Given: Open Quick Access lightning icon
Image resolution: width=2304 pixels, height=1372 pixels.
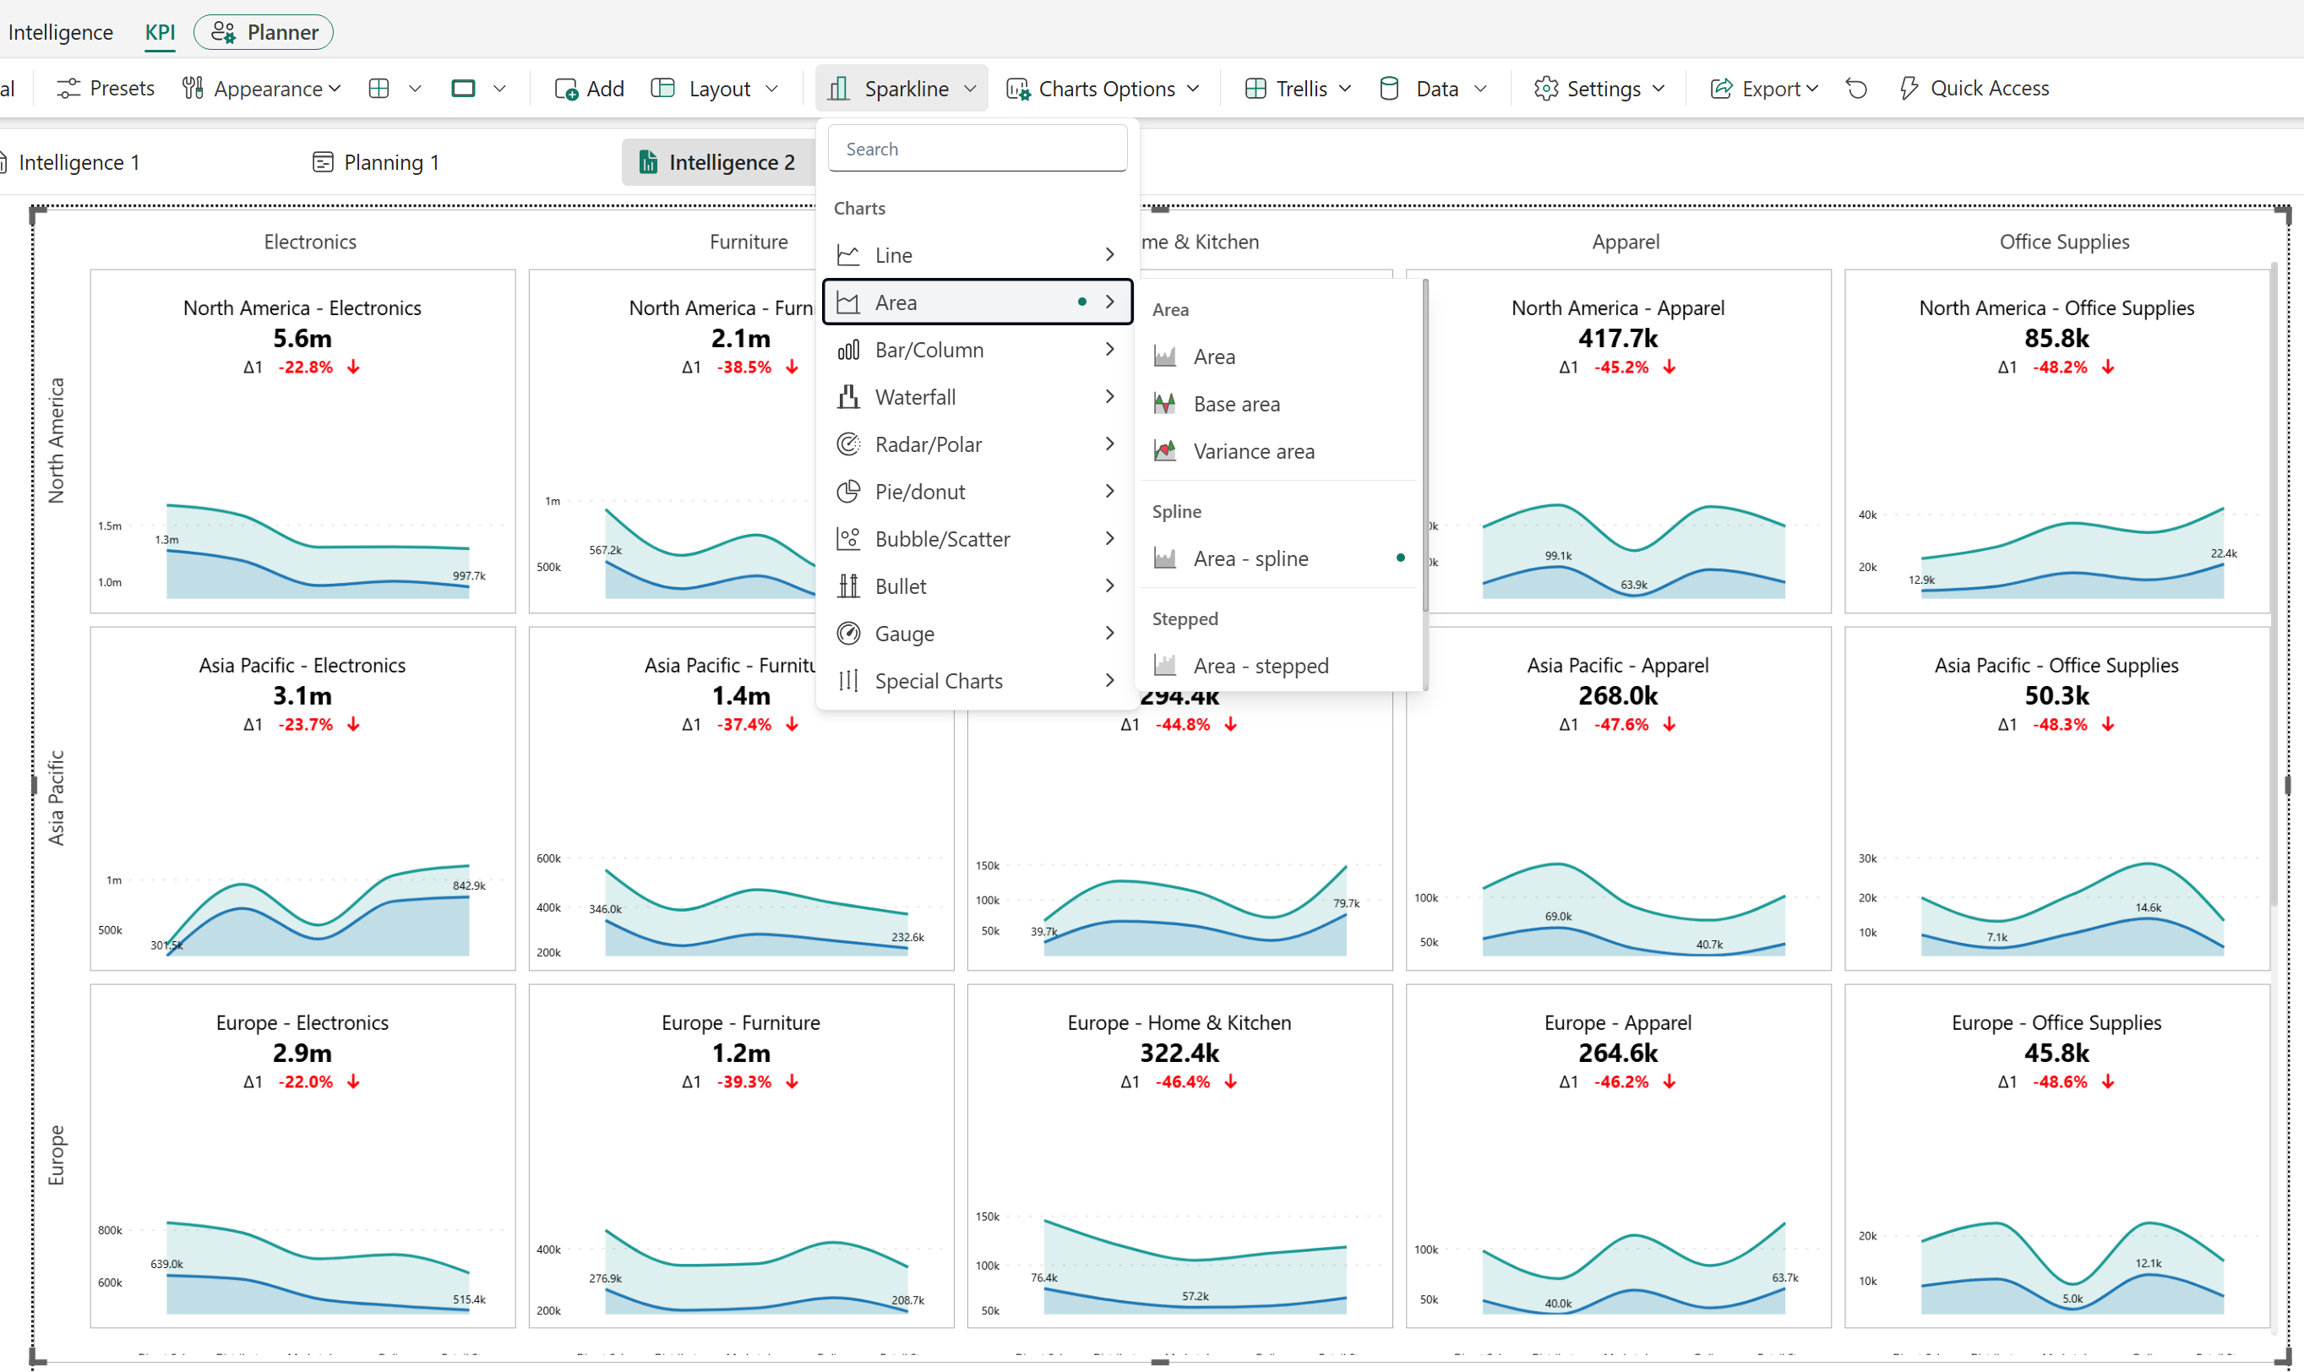Looking at the screenshot, I should (x=1909, y=88).
